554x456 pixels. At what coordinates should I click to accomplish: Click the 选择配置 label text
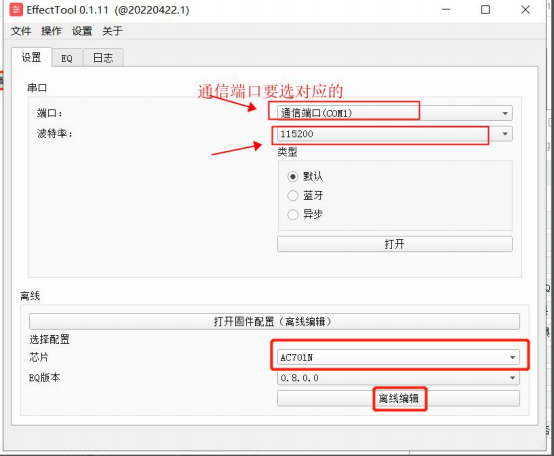pyautogui.click(x=49, y=339)
